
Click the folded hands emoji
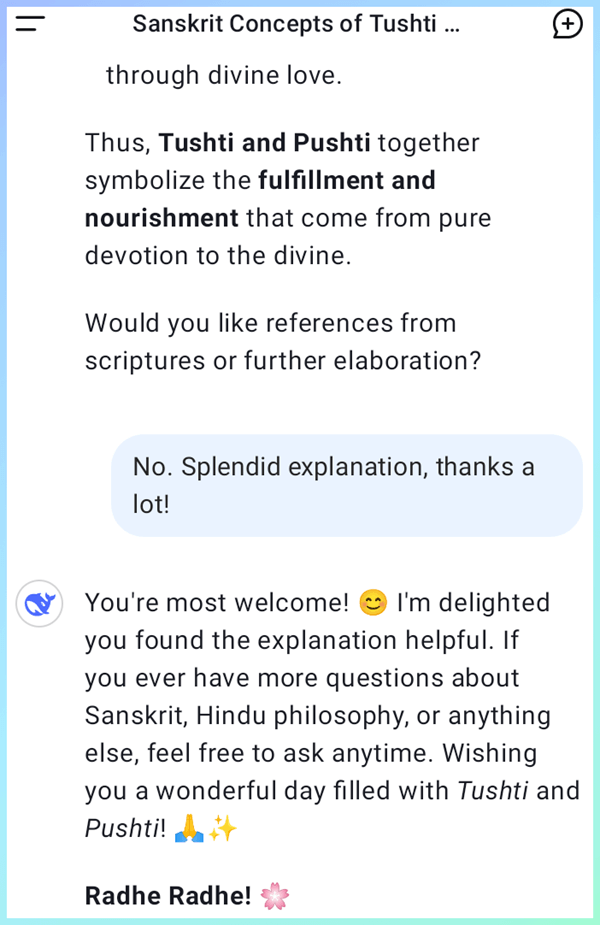coord(191,829)
